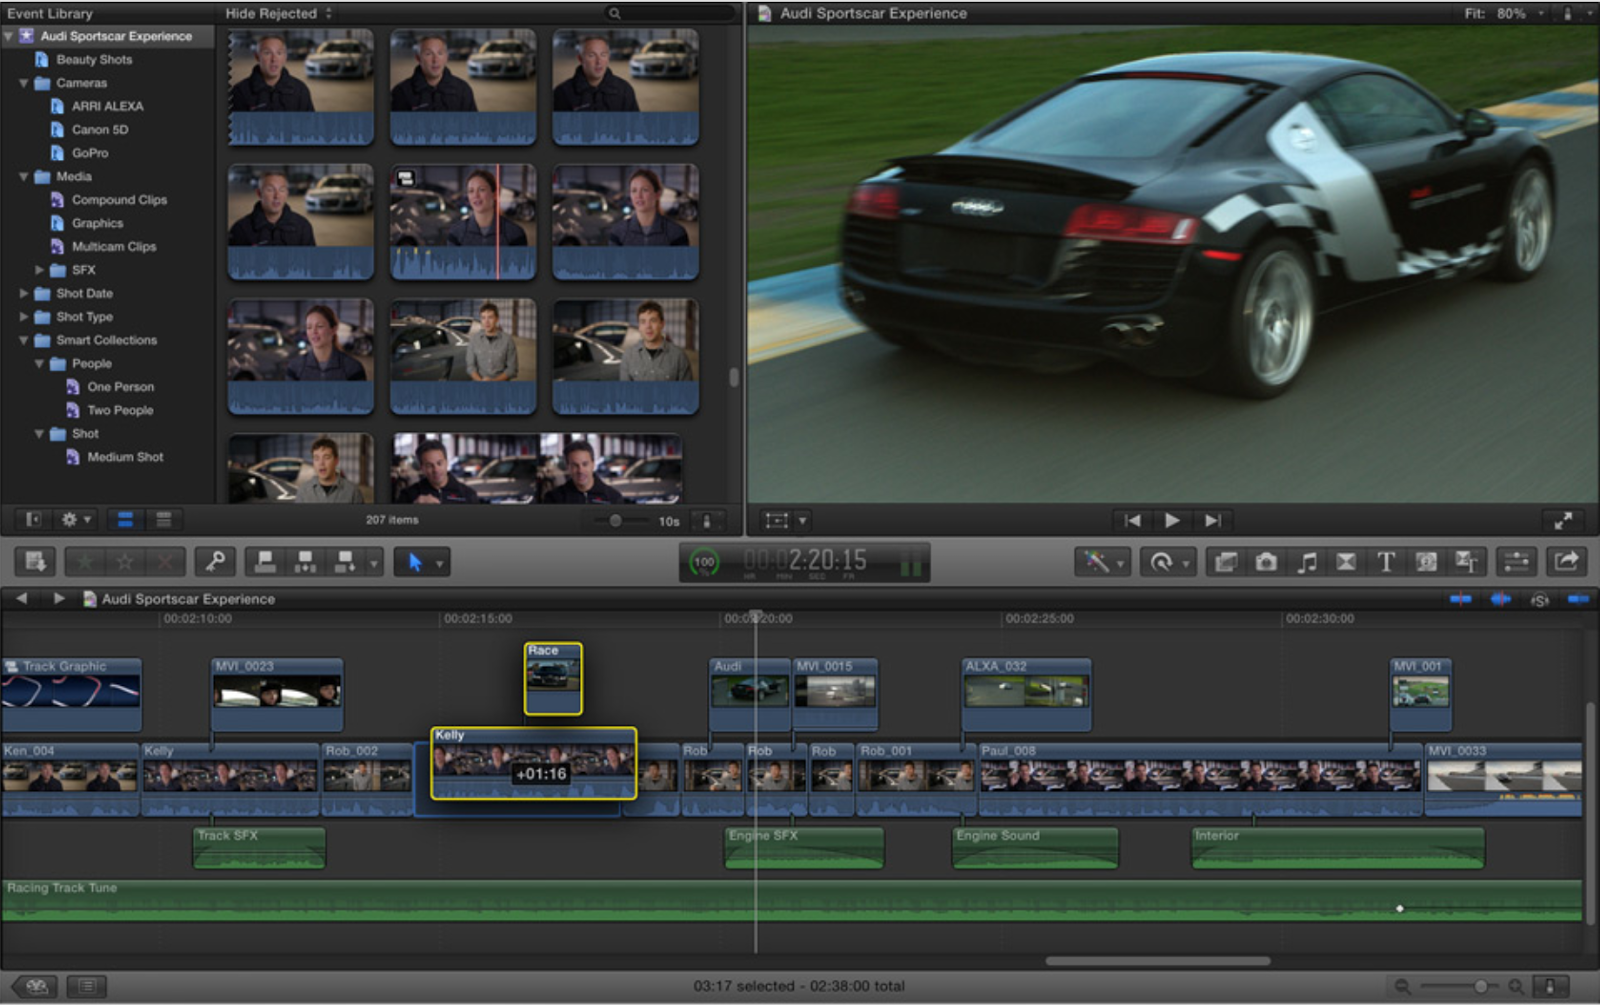Open the Photos browser
The image size is (1600, 1005).
[1268, 561]
